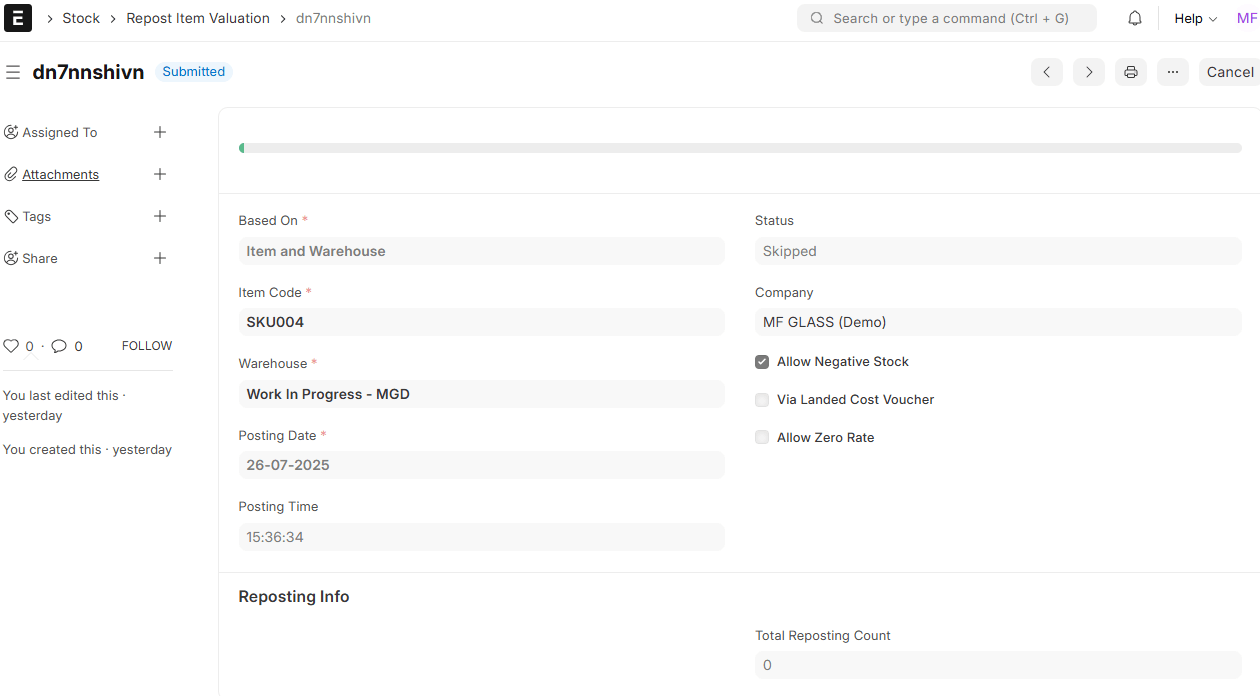Open the MF user avatar menu
1260x696 pixels.
1247,18
